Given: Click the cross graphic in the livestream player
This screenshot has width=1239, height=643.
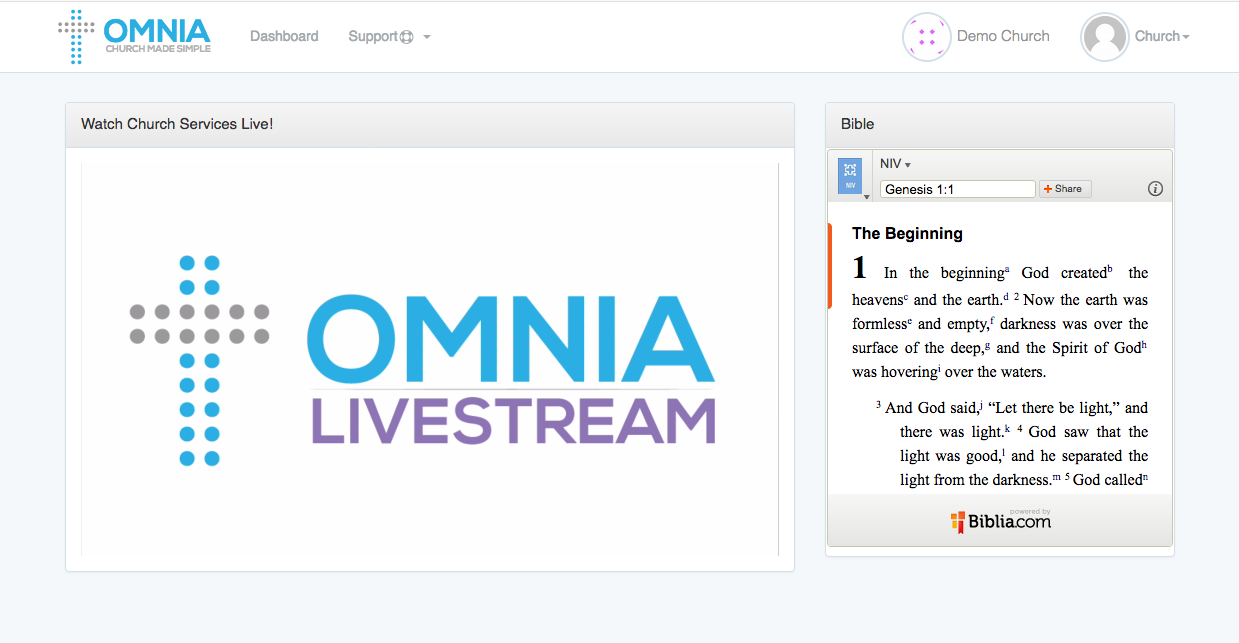Looking at the screenshot, I should coord(199,362).
